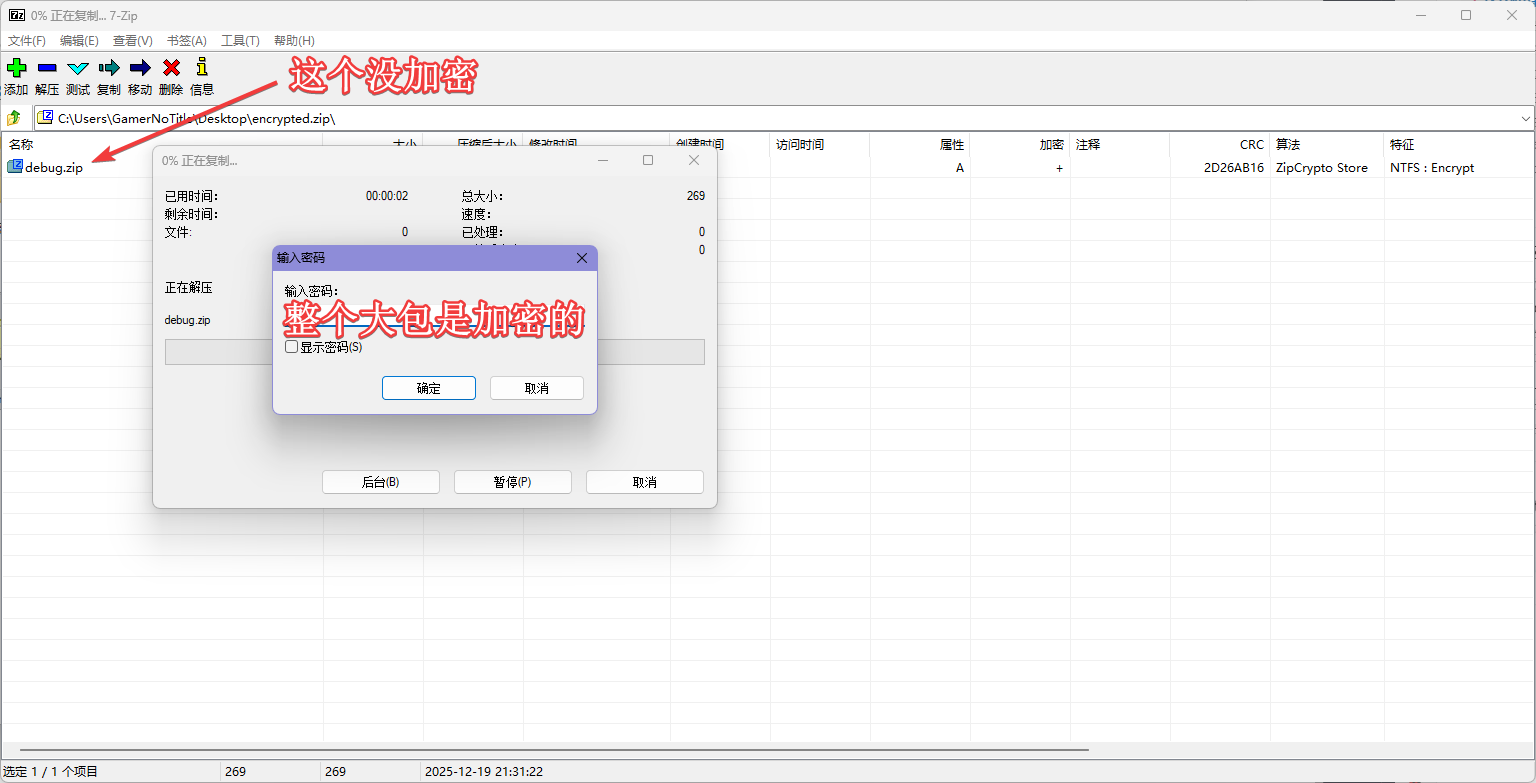Click the Info (信息) toolbar icon
Screen dimensions: 1536x783
(x=202, y=68)
